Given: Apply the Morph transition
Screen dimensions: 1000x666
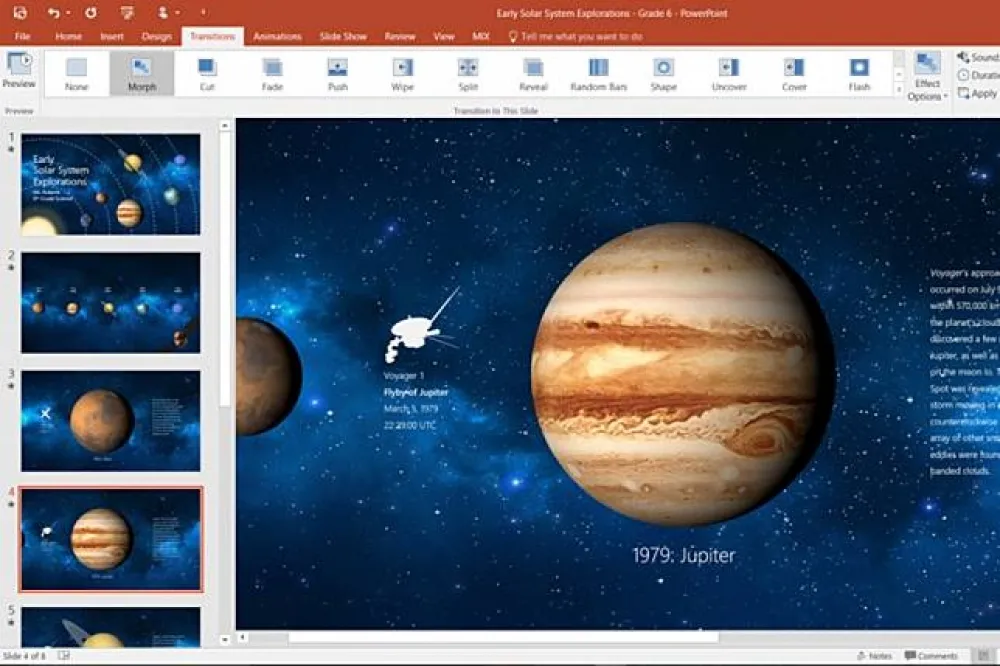Looking at the screenshot, I should [x=142, y=74].
